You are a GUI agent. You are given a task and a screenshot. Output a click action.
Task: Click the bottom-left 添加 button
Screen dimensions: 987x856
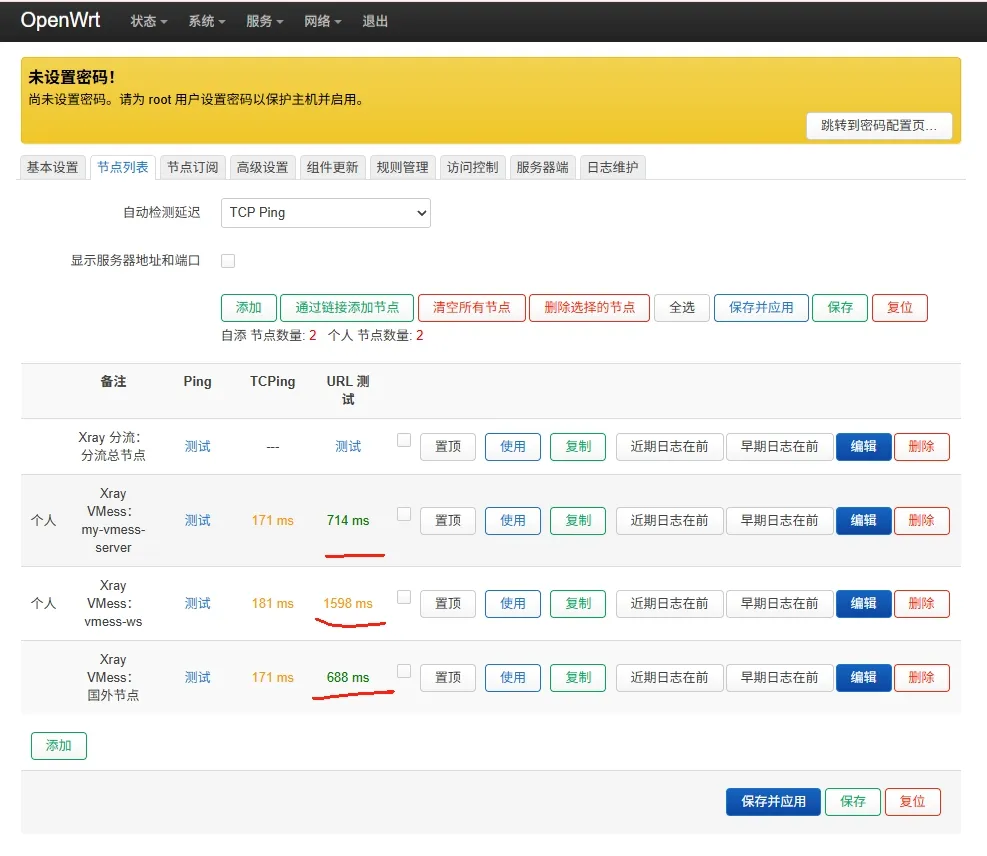(59, 746)
